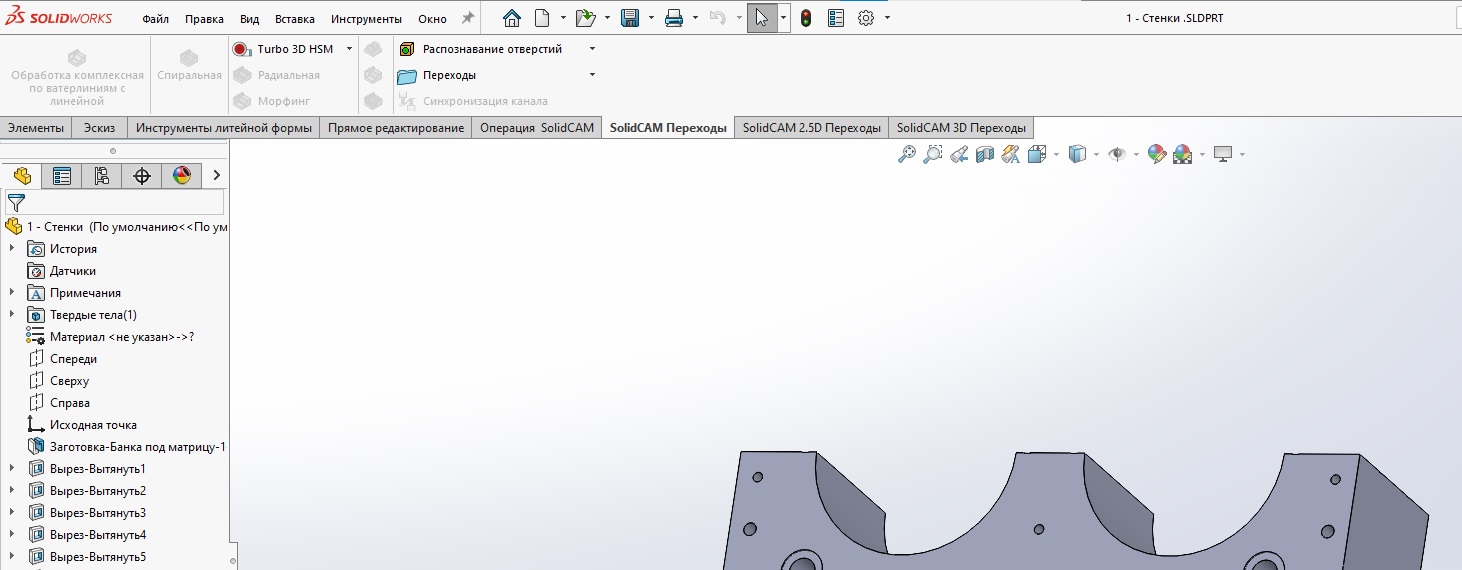This screenshot has width=1462, height=570.
Task: Click the Hide/Show Items eye icon
Action: click(x=1117, y=154)
